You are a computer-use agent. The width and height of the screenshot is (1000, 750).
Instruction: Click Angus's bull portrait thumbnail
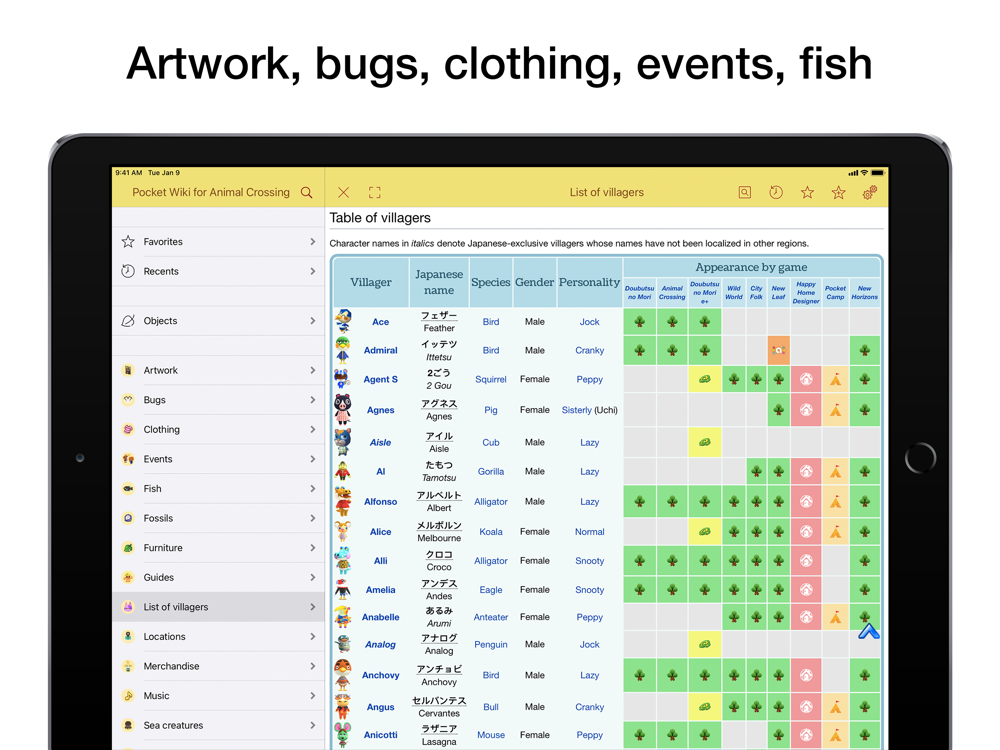pyautogui.click(x=343, y=707)
